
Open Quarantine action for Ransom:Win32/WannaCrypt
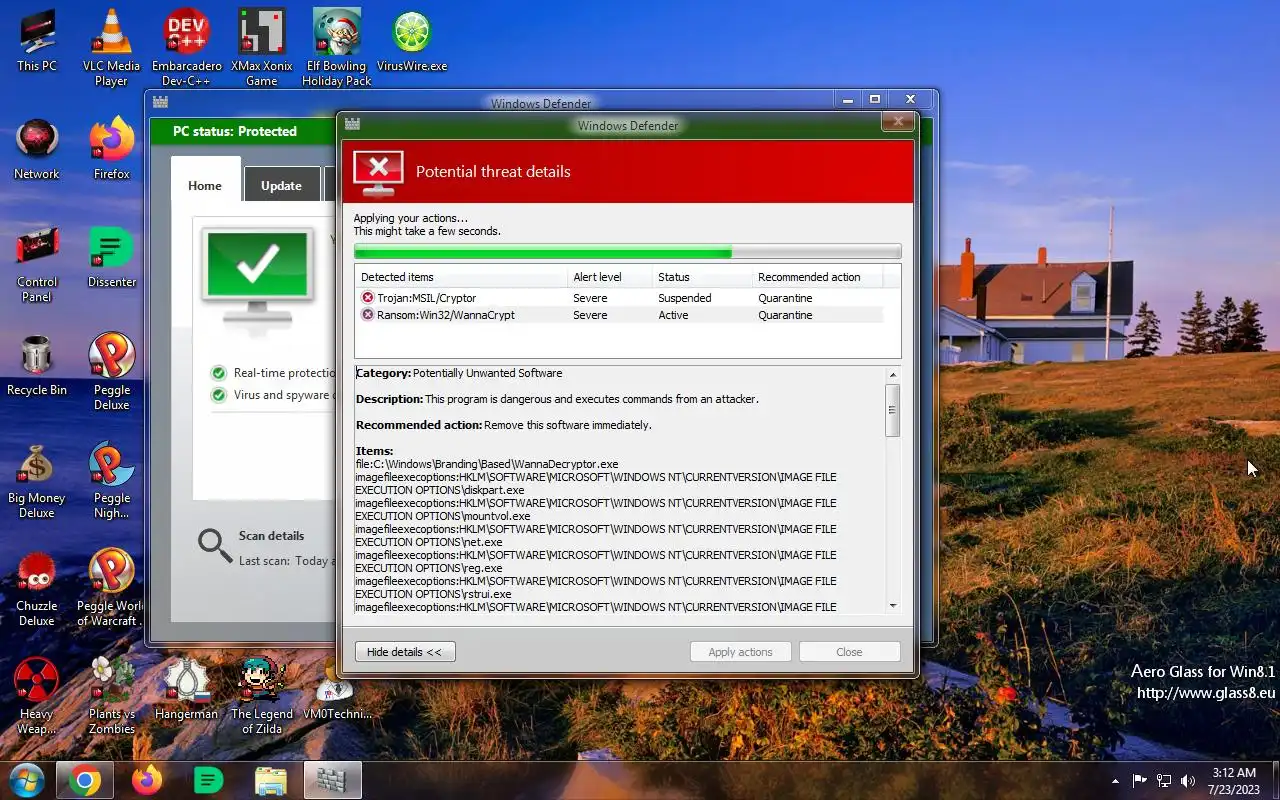(x=785, y=315)
